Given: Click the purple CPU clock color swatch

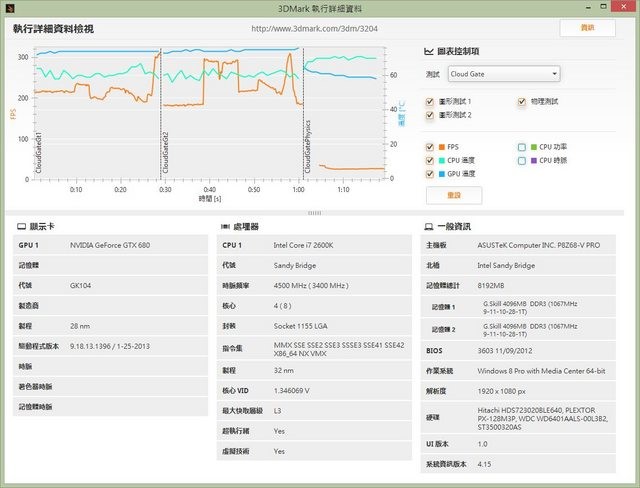Looking at the screenshot, I should click(533, 160).
